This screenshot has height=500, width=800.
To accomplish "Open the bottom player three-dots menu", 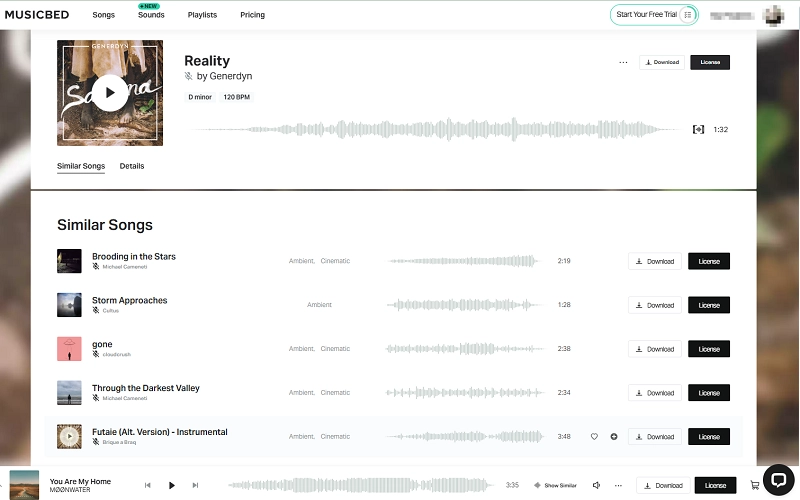I will click(618, 485).
